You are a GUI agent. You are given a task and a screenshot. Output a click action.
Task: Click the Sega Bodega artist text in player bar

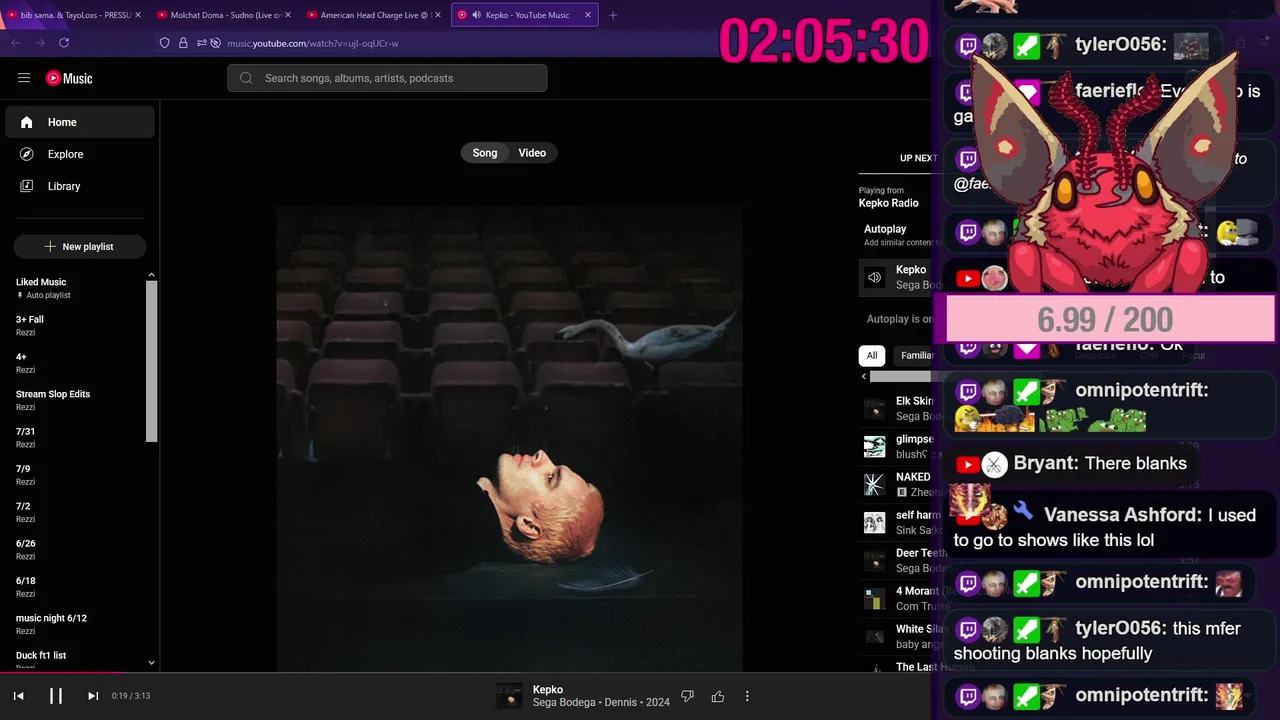[x=567, y=703]
